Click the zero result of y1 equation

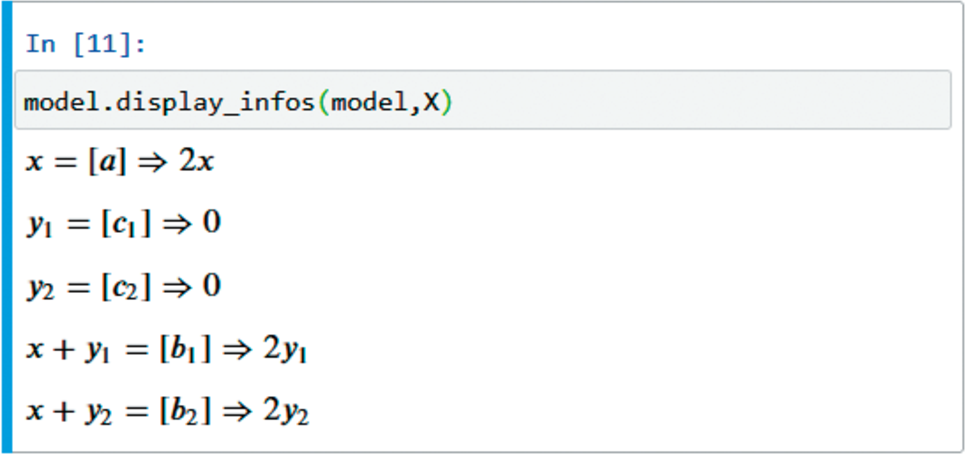[211, 223]
